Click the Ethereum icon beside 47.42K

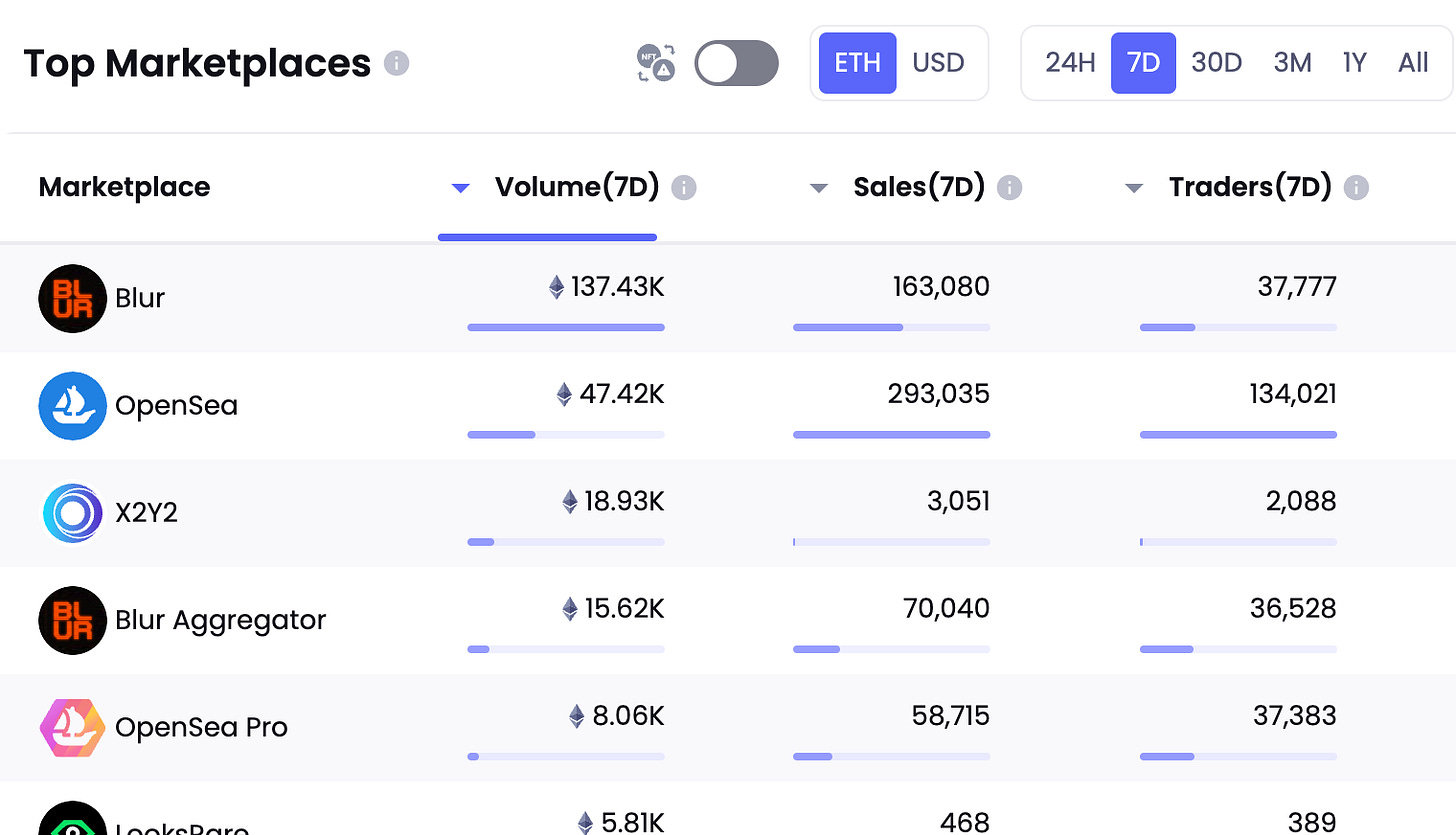click(565, 394)
